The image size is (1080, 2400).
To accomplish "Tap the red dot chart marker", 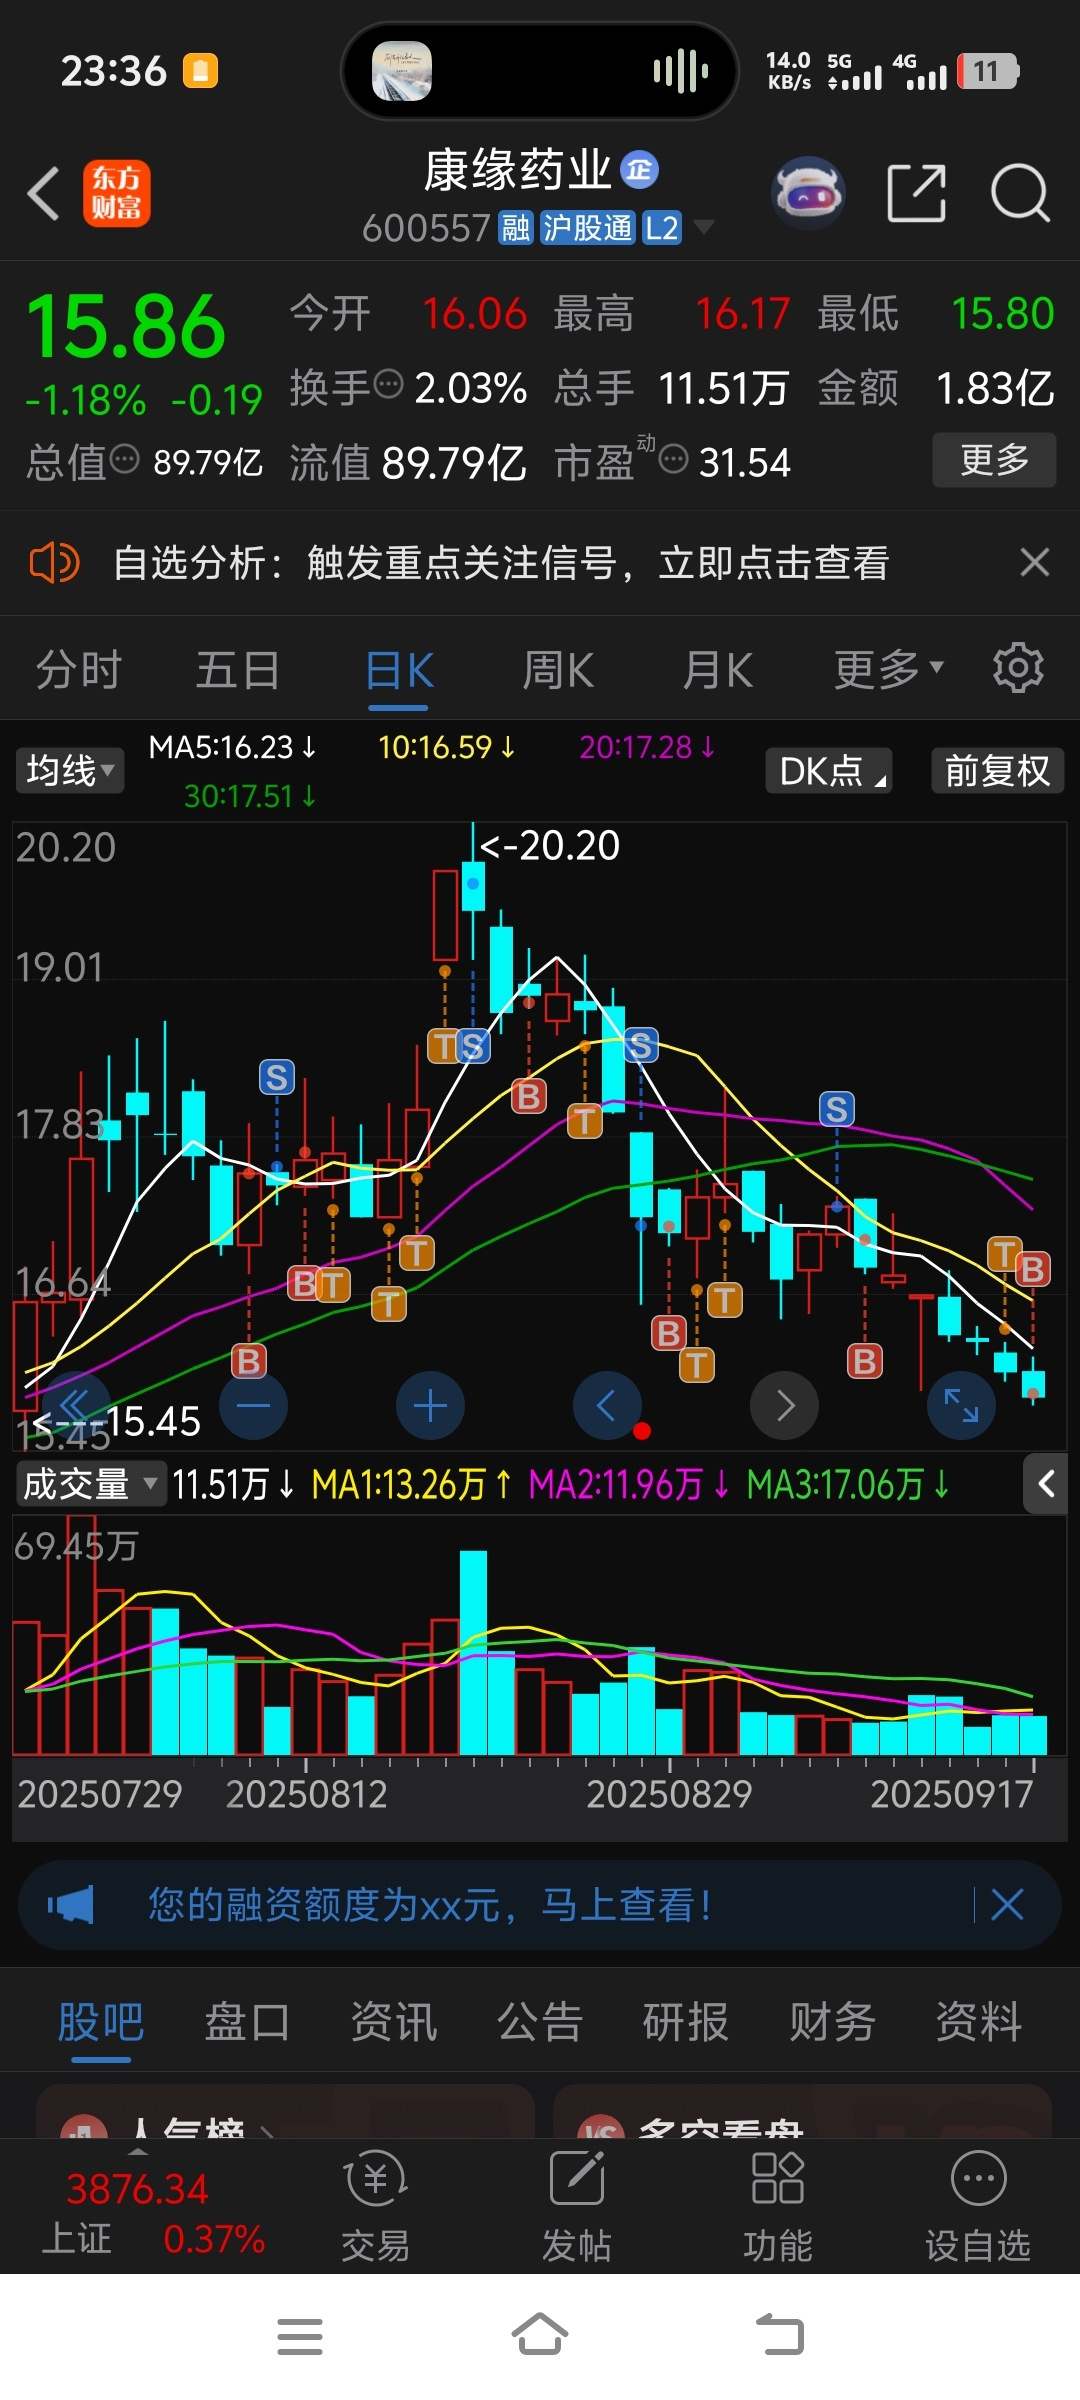I will [642, 1431].
